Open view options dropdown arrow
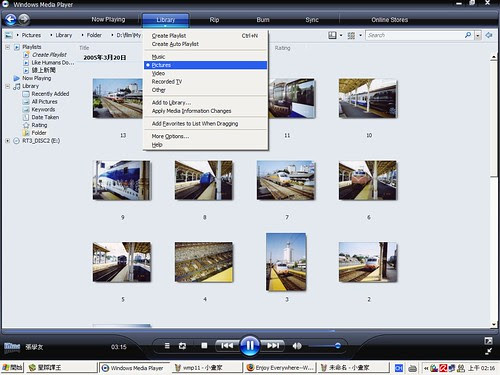The height and width of the screenshot is (375, 500). point(361,35)
